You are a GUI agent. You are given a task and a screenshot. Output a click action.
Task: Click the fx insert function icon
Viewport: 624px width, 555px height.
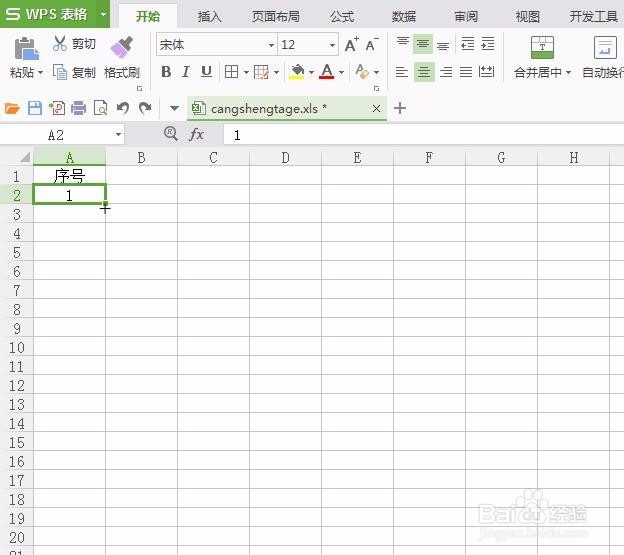pos(197,134)
